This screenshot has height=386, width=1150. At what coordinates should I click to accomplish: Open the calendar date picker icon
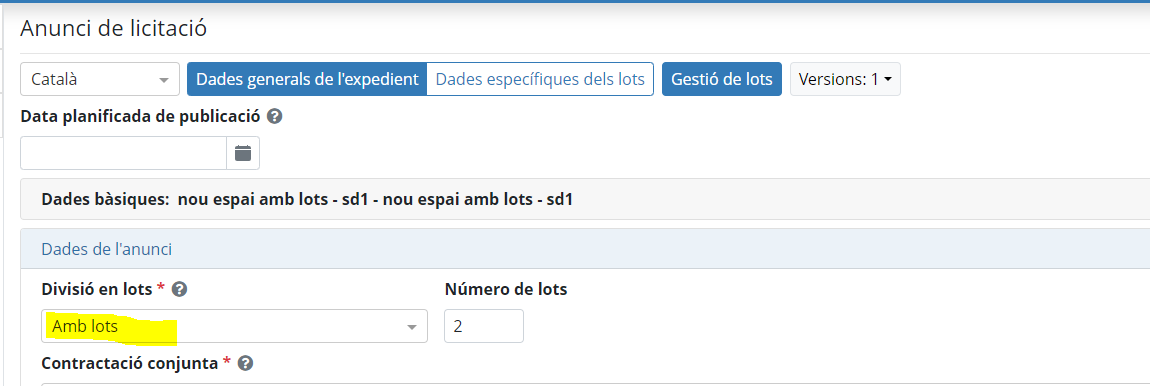coord(243,153)
